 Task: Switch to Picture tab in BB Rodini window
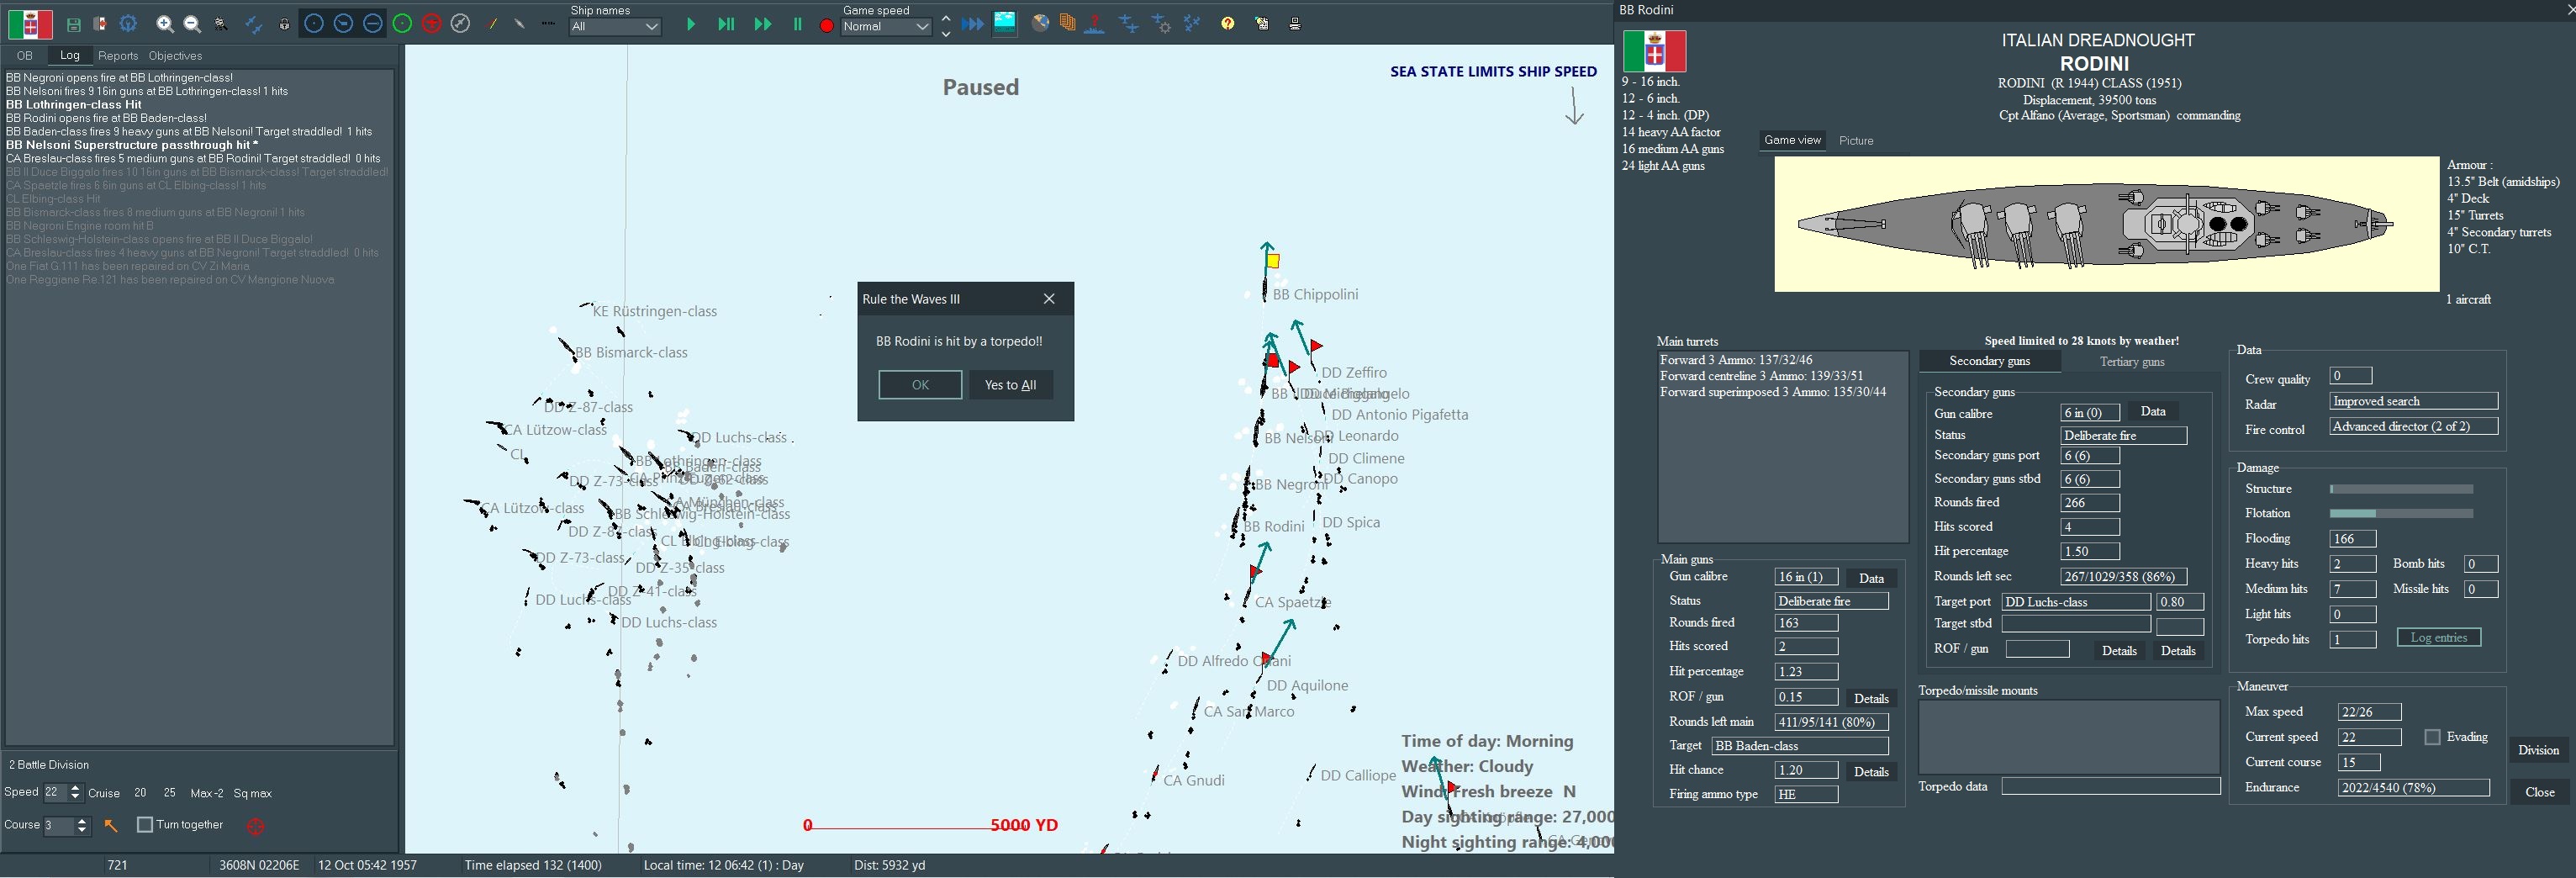[1856, 141]
